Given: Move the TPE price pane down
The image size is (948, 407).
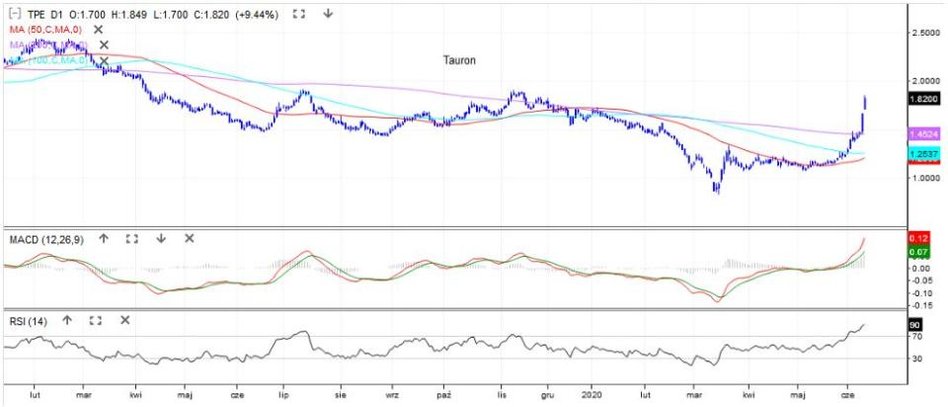Looking at the screenshot, I should click(x=328, y=14).
